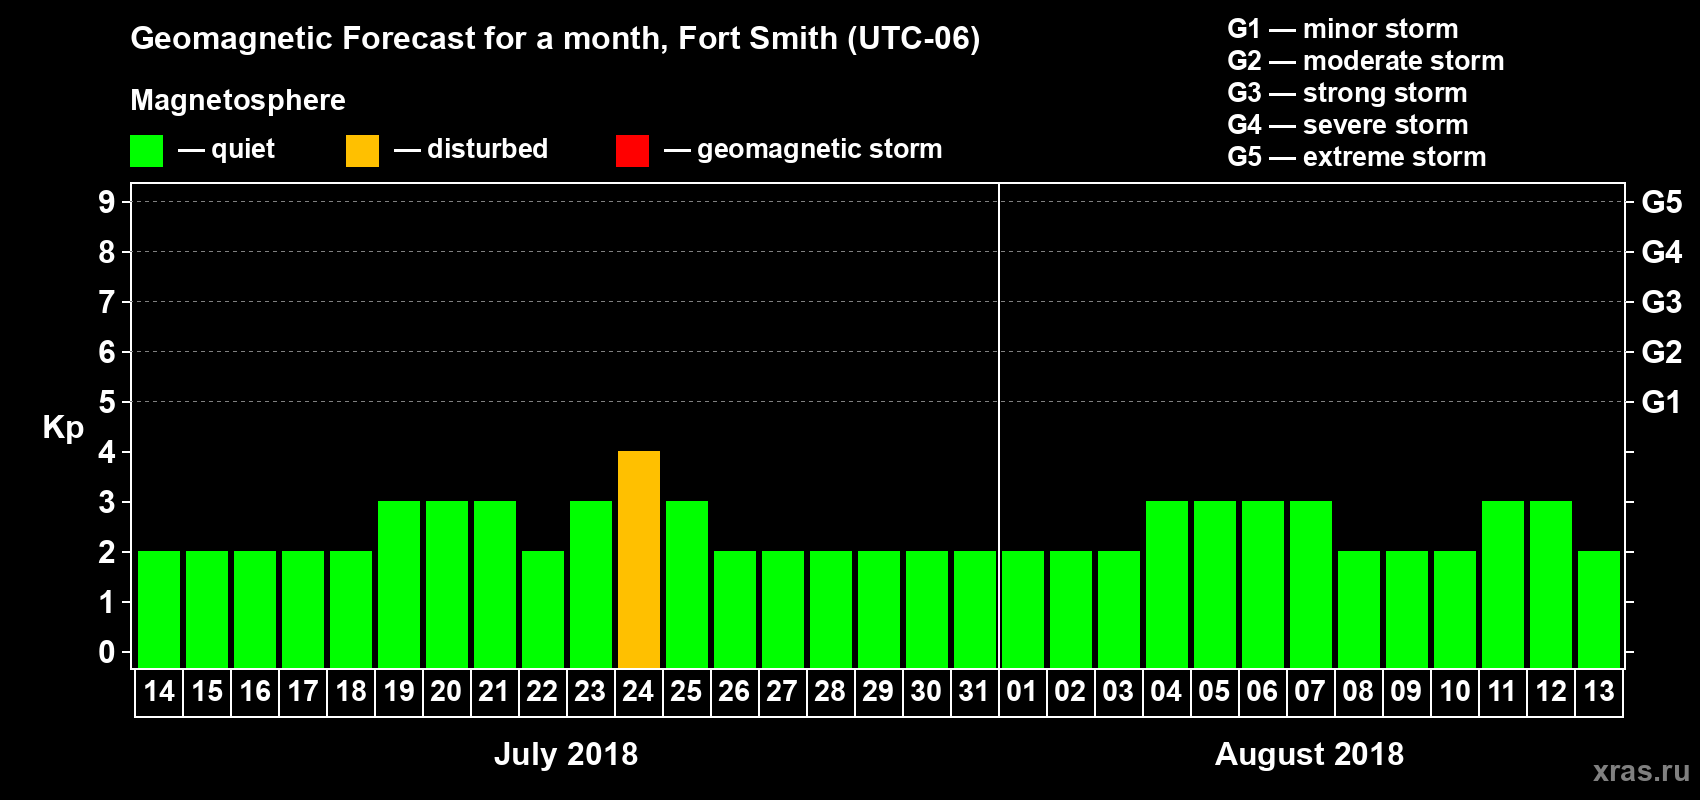Select the green bar for July 14
The height and width of the screenshot is (800, 1700).
tap(159, 609)
